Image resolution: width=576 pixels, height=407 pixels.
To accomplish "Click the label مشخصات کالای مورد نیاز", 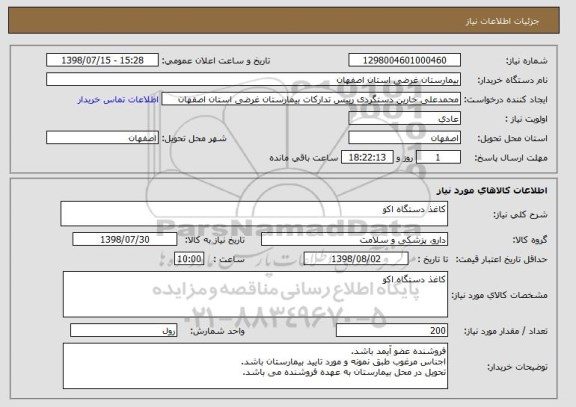I will 499,295.
